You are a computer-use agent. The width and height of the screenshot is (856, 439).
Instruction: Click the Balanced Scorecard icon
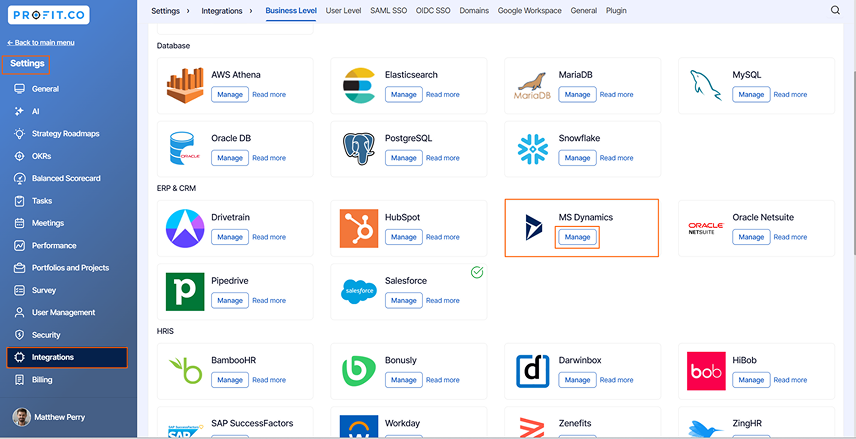[x=20, y=179]
